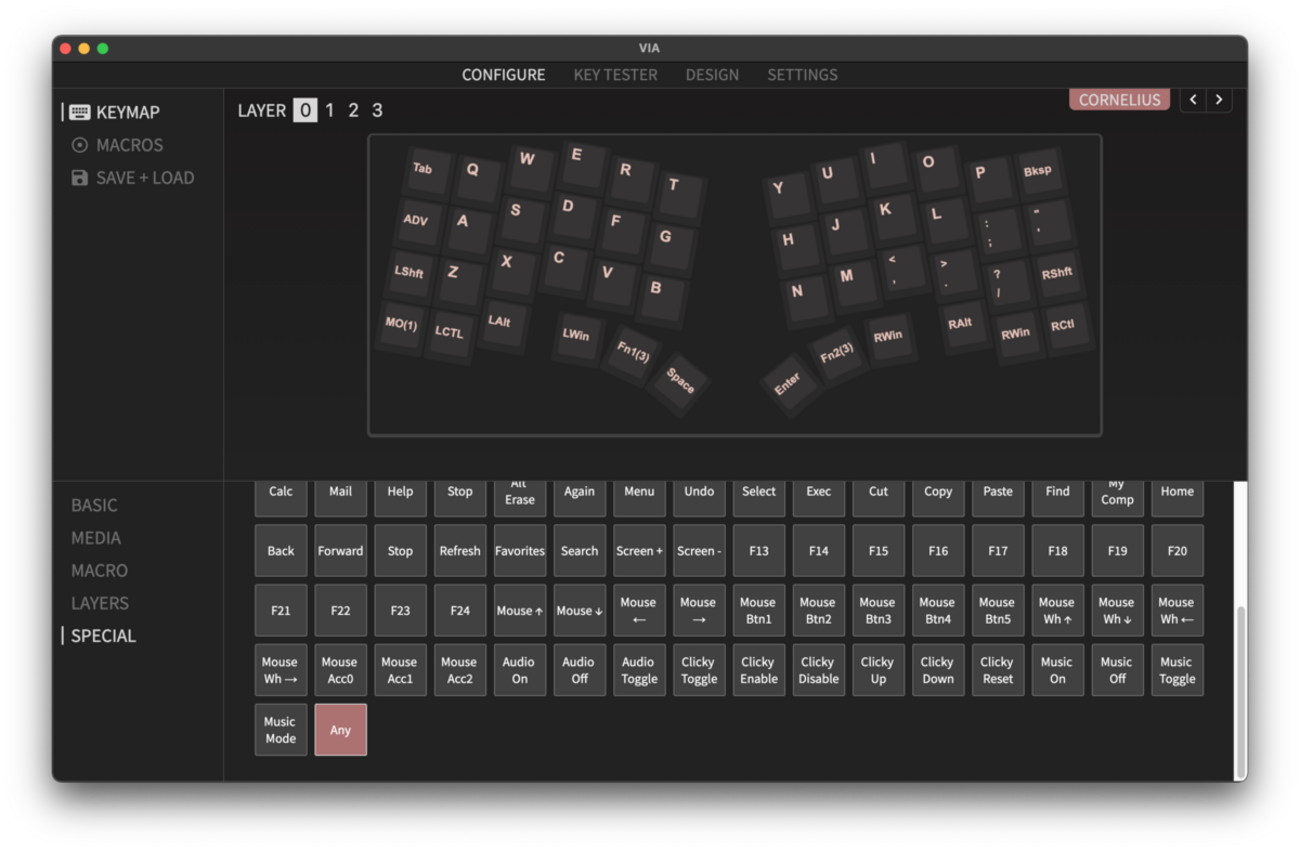The height and width of the screenshot is (851, 1300).
Task: Assign the Mouse Acc0 keycode
Action: point(341,670)
